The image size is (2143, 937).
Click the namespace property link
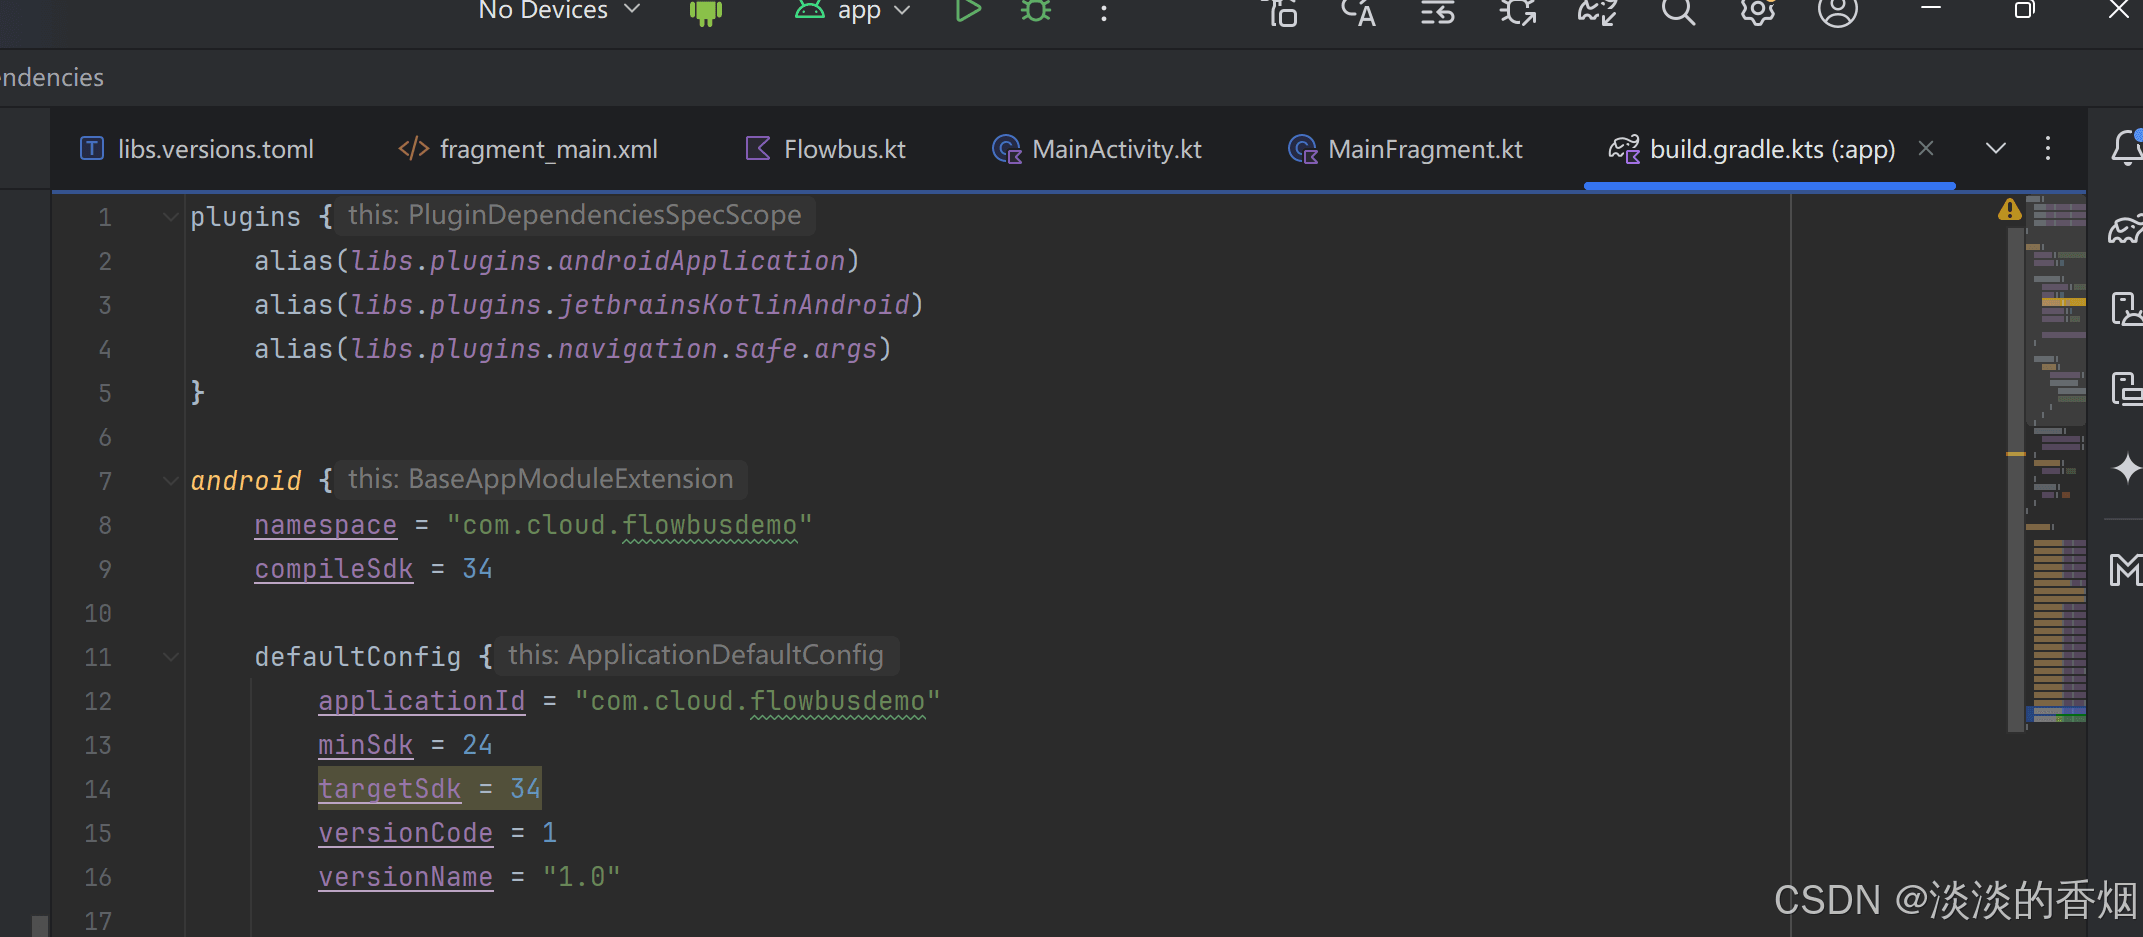point(325,525)
